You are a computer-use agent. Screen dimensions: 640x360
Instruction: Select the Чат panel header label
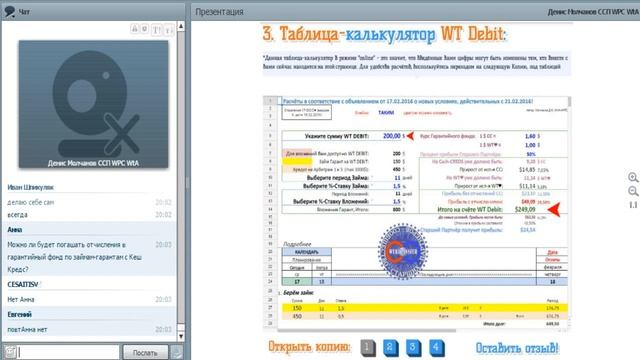point(24,12)
